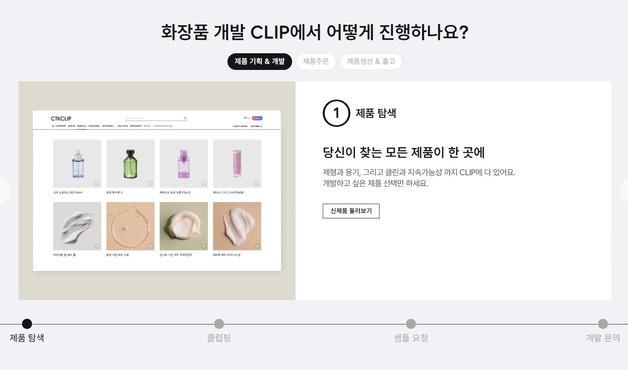The image size is (628, 370).
Task: Select the 개발 문의 step marker
Action: (x=603, y=324)
